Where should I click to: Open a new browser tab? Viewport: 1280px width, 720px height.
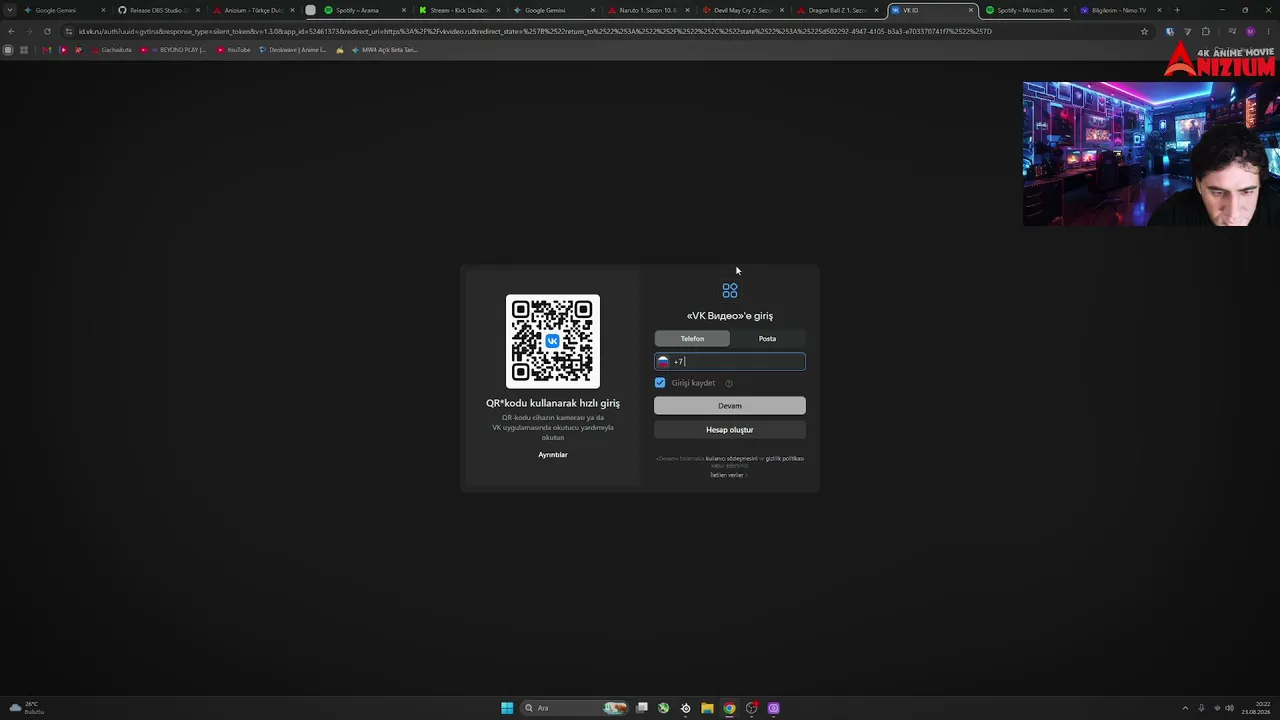pyautogui.click(x=1177, y=10)
